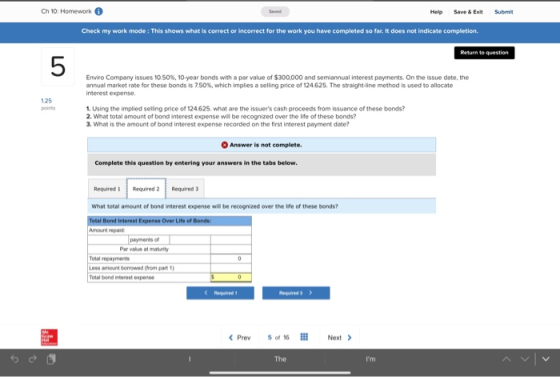The width and height of the screenshot is (560, 377).
Task: Go to the Next question
Action: point(340,337)
